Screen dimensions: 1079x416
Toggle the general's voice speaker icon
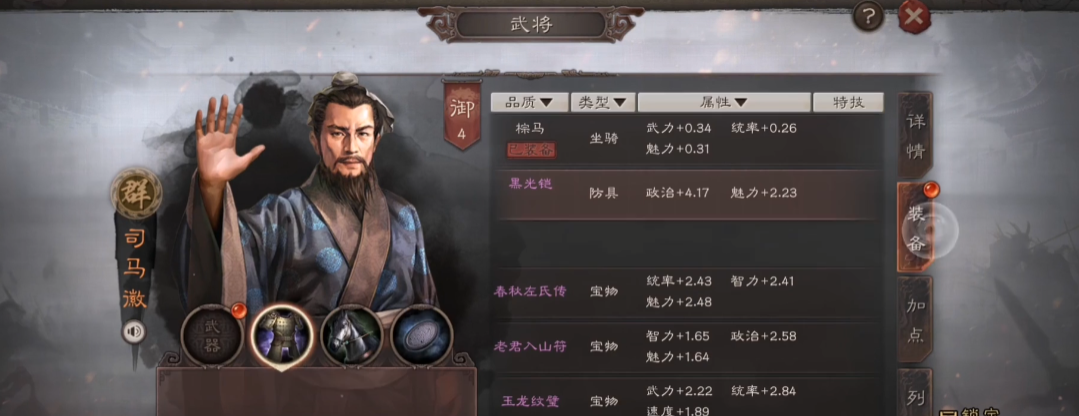(x=135, y=333)
